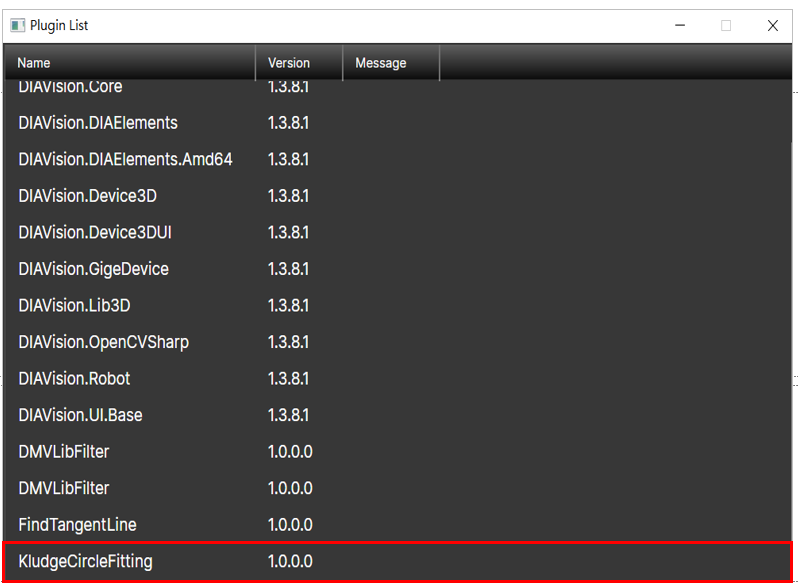Select the DIAVision.Core plugin row

[x=70, y=88]
